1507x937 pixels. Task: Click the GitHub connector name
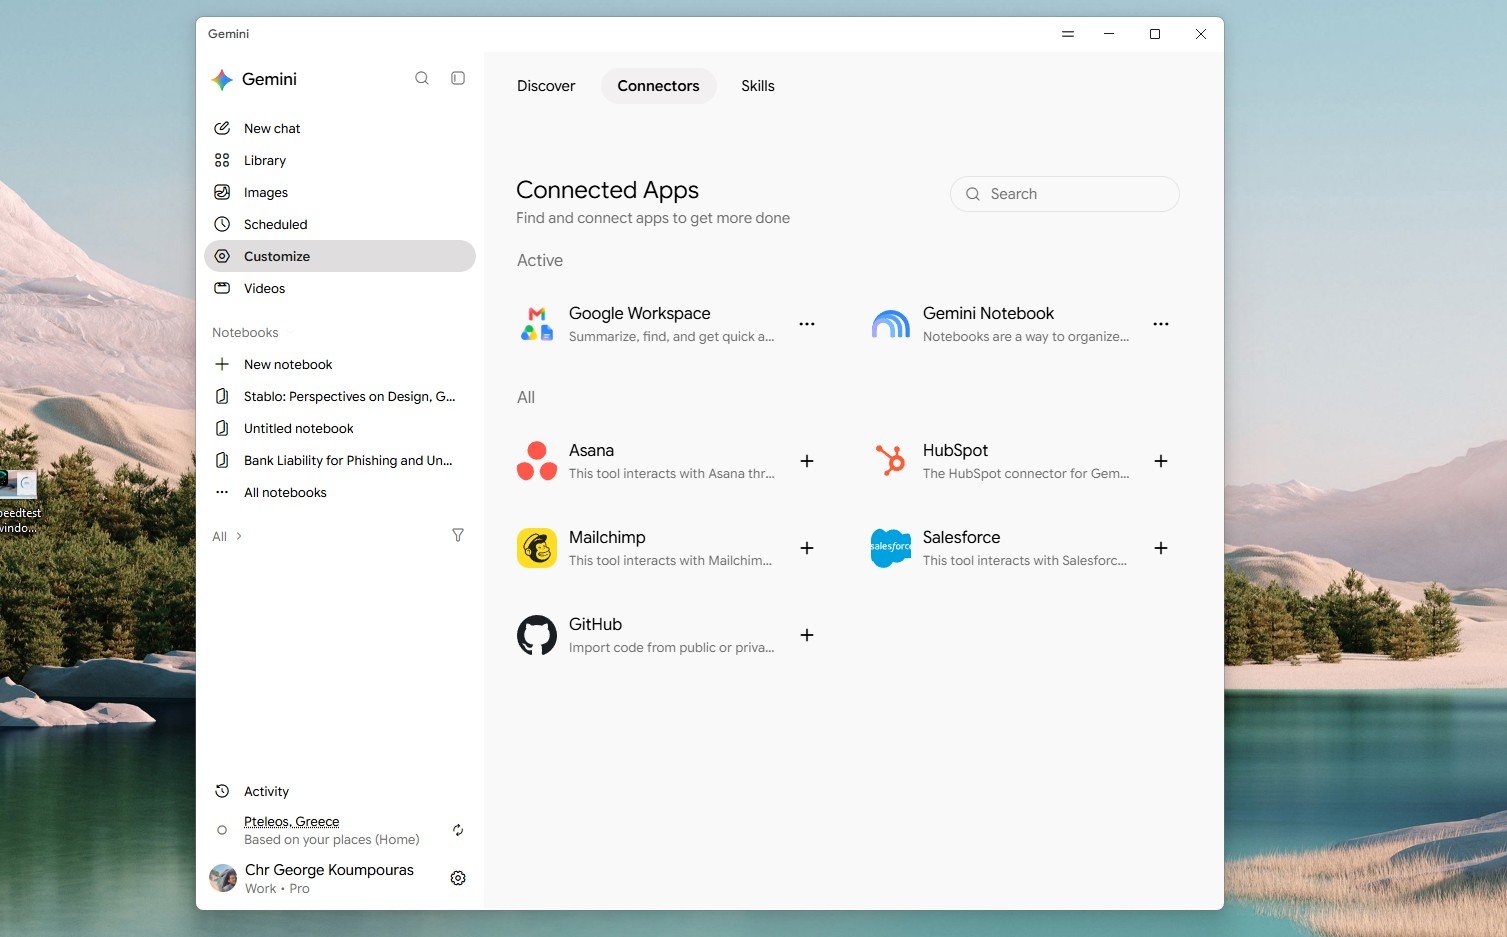click(595, 624)
